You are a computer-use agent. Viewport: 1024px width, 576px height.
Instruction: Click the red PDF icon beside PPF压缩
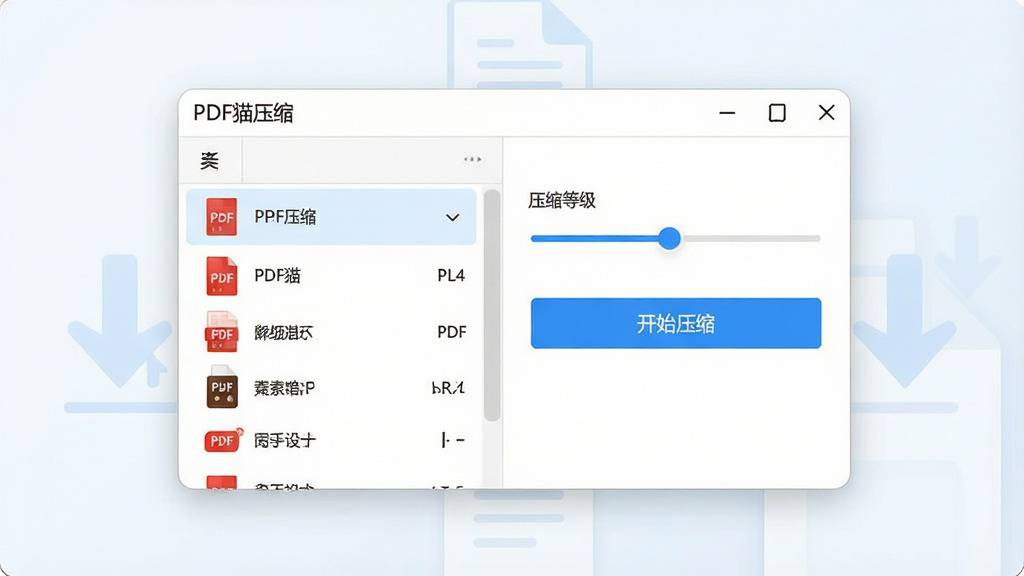coord(221,217)
